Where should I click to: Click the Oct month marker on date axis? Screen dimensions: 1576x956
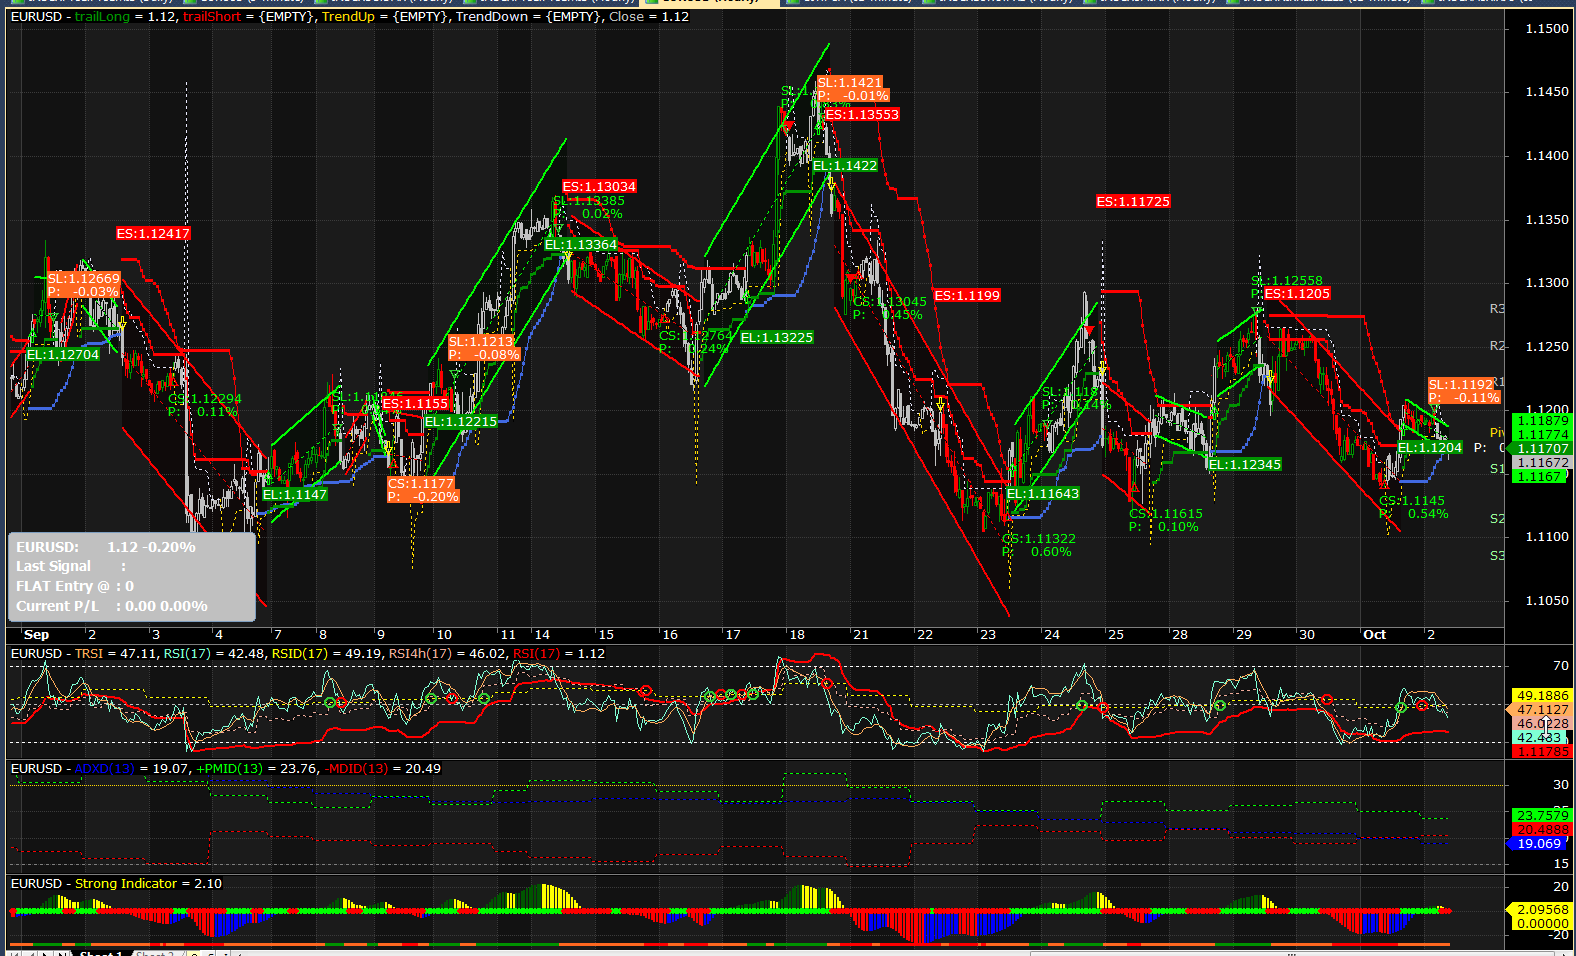pyautogui.click(x=1375, y=634)
